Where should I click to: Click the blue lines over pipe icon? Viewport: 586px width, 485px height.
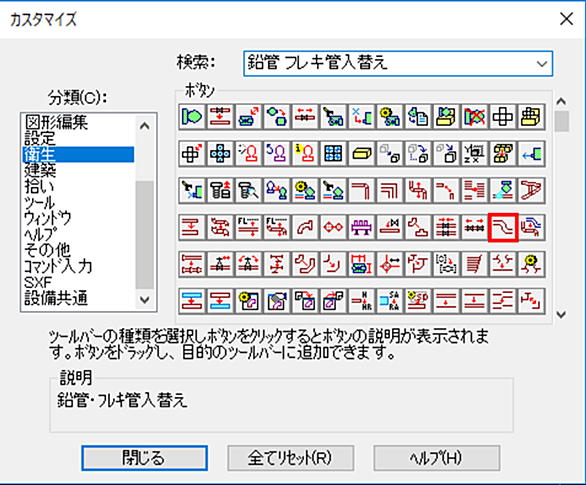click(x=531, y=228)
